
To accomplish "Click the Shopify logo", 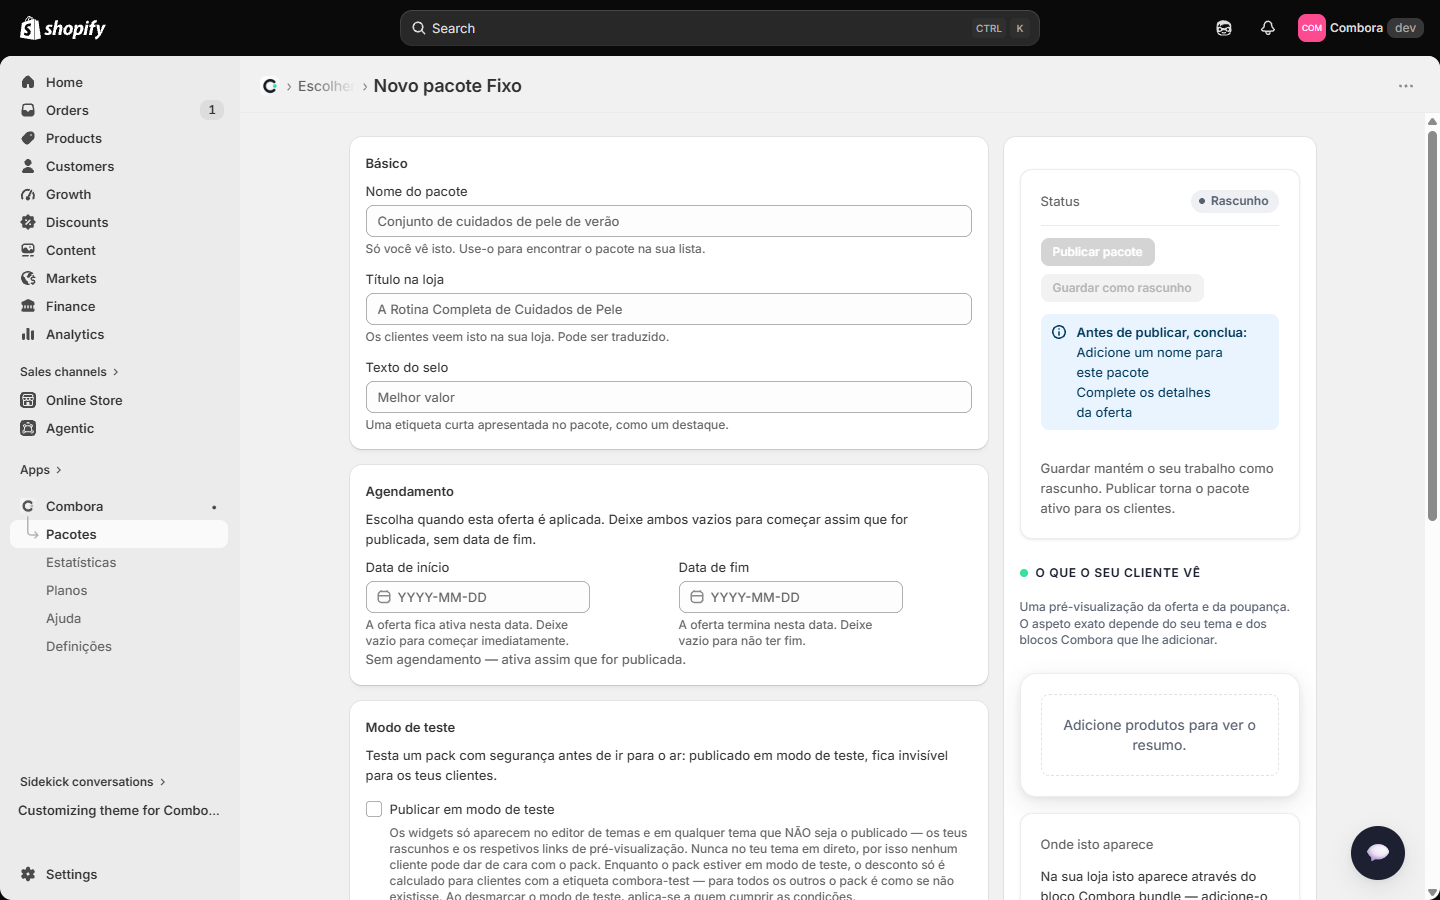I will 63,28.
